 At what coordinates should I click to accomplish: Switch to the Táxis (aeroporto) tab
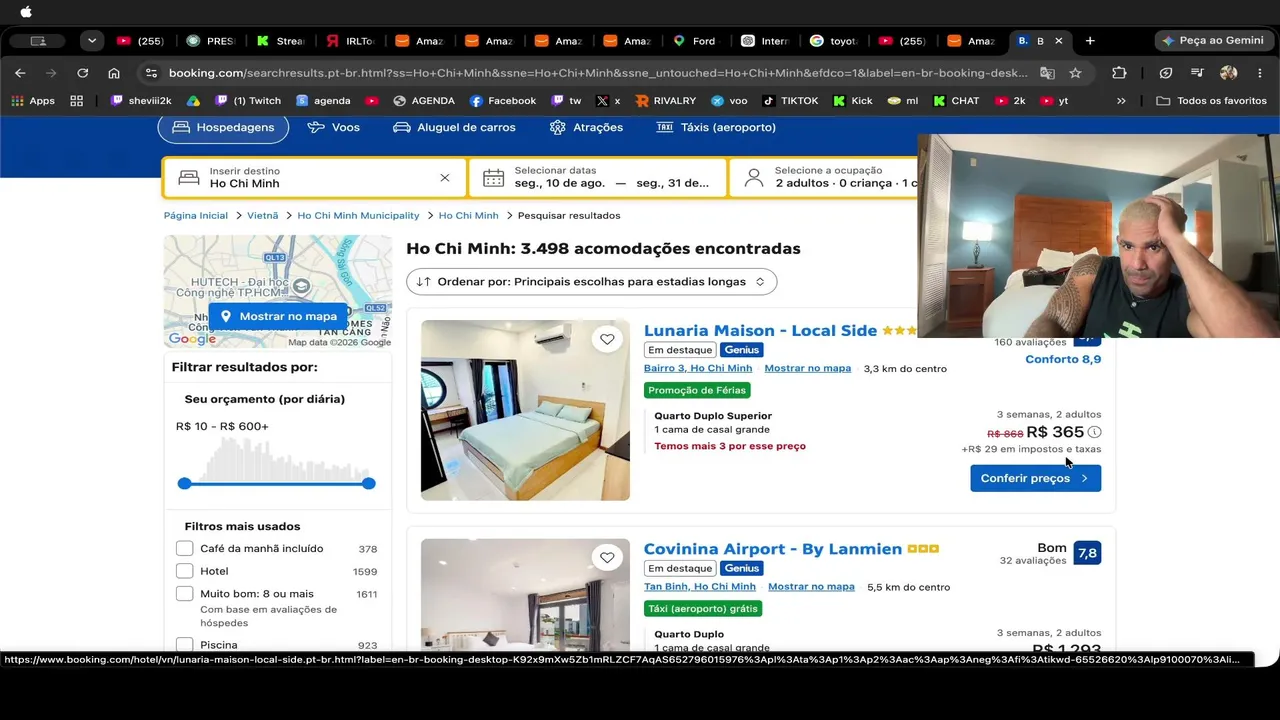click(x=716, y=128)
